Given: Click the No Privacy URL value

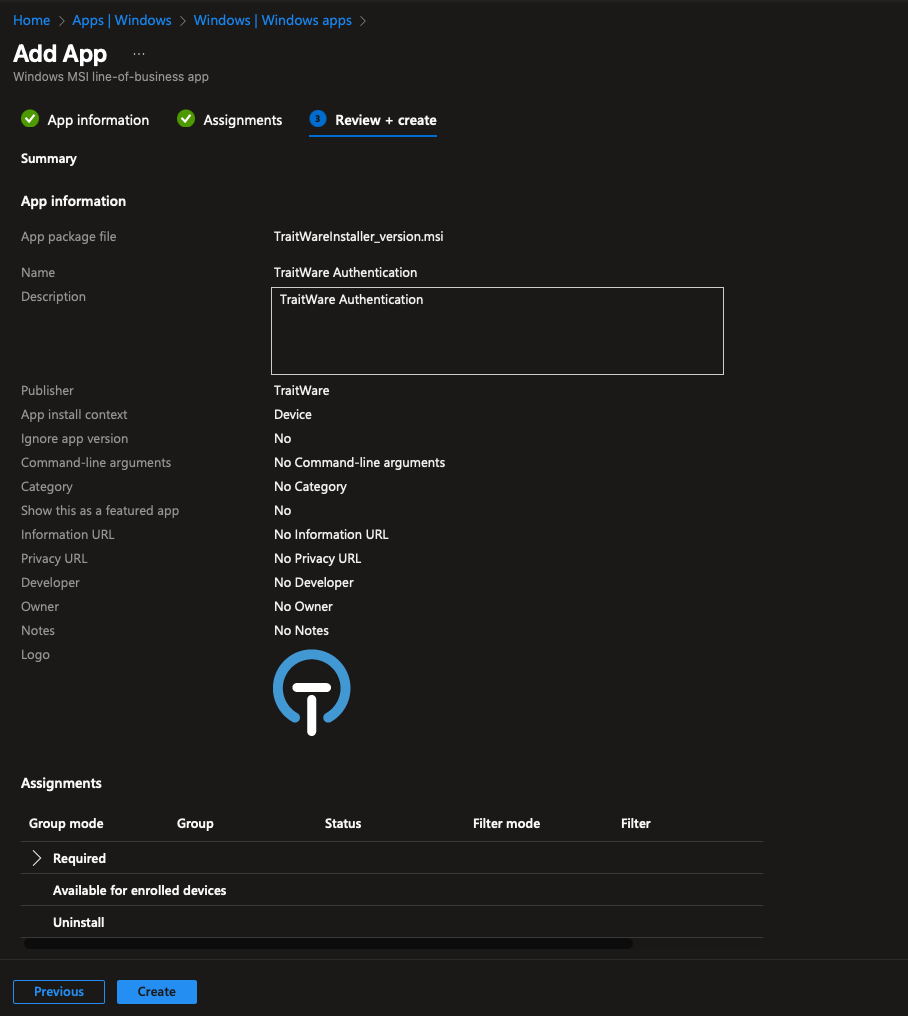Looking at the screenshot, I should tap(318, 558).
